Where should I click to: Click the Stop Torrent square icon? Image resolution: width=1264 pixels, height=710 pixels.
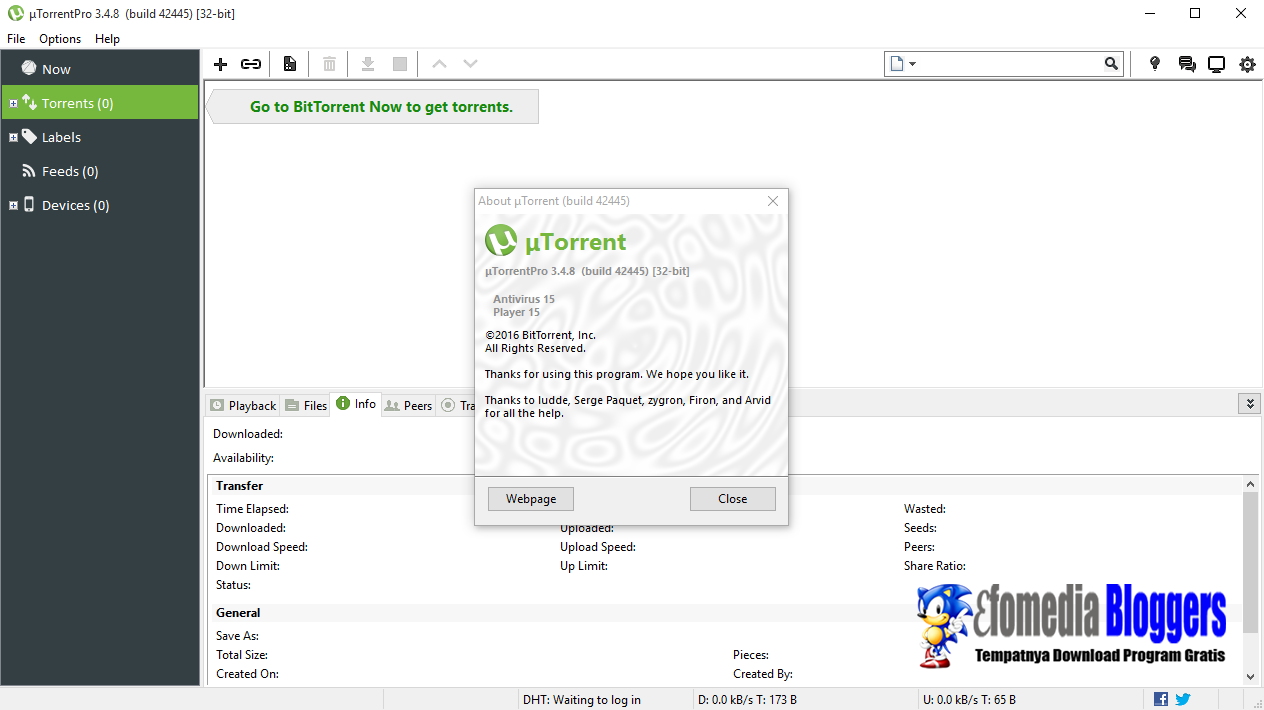[x=400, y=64]
